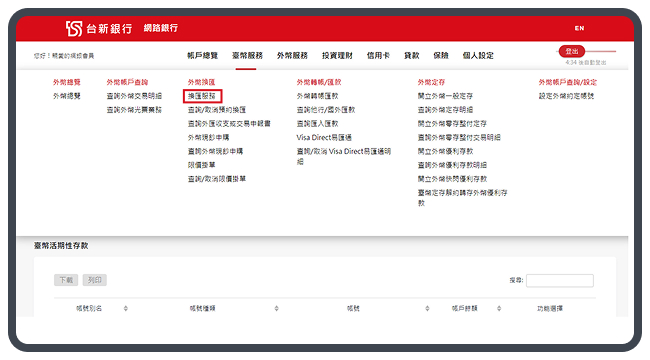Screen dimensions: 650x360
Task: Click the 功能選擇 column header
Action: point(550,309)
